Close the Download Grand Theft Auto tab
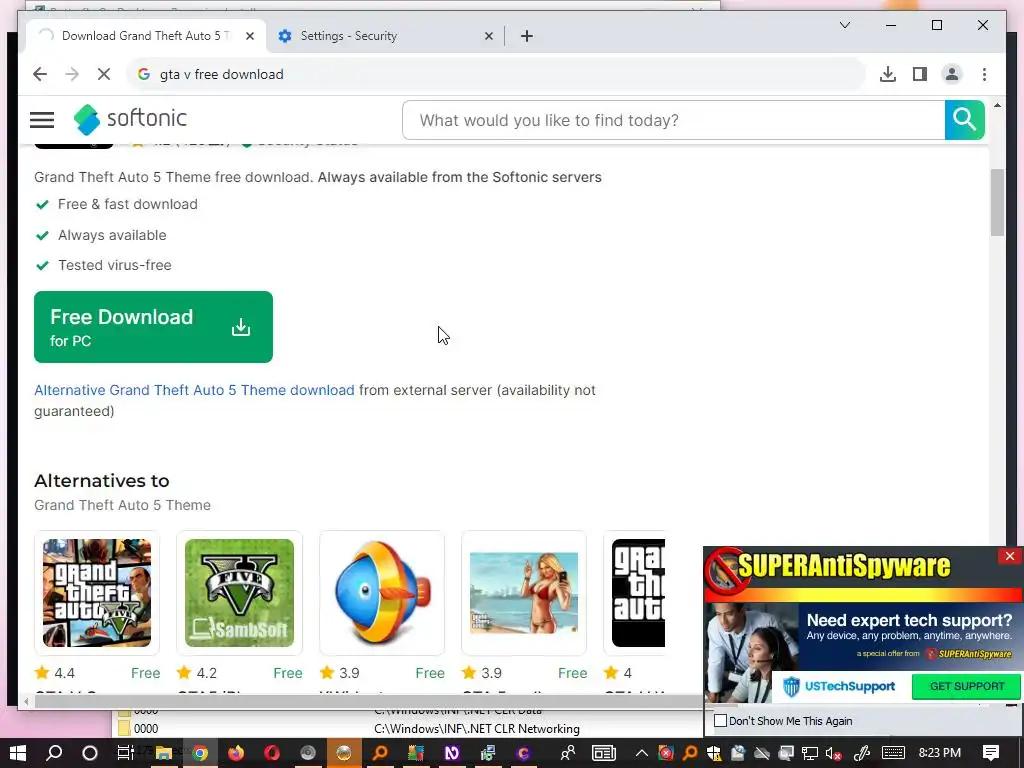 249,36
